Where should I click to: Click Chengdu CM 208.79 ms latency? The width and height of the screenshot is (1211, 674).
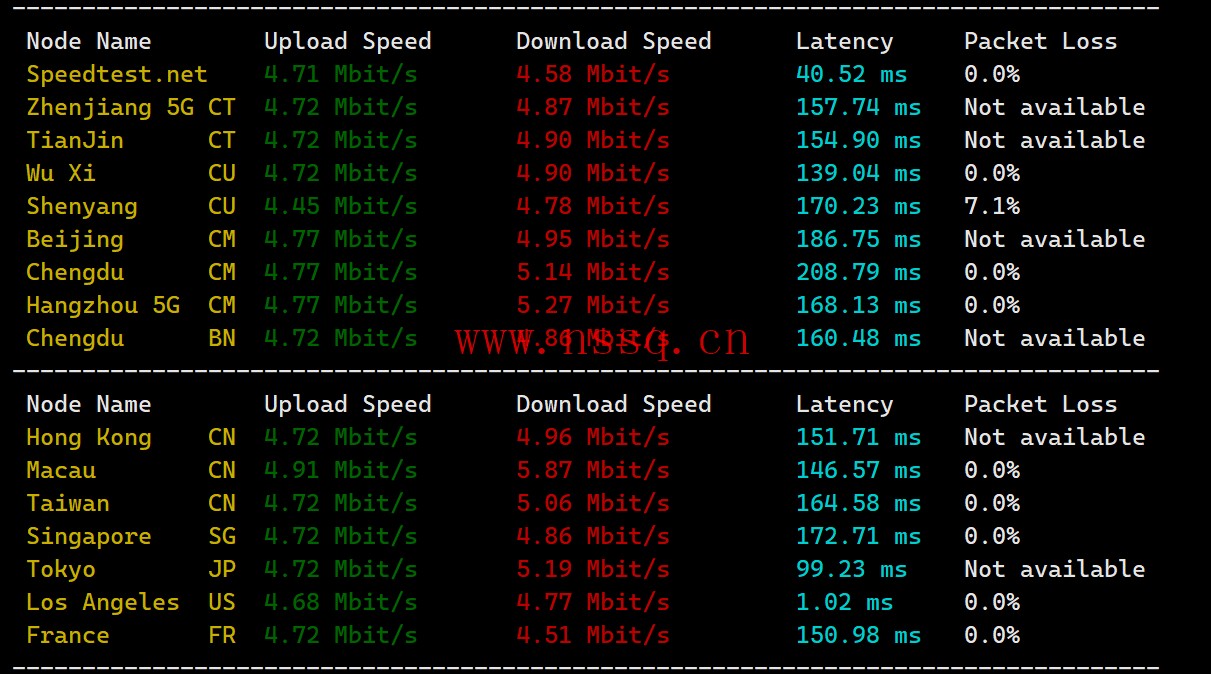click(x=859, y=272)
